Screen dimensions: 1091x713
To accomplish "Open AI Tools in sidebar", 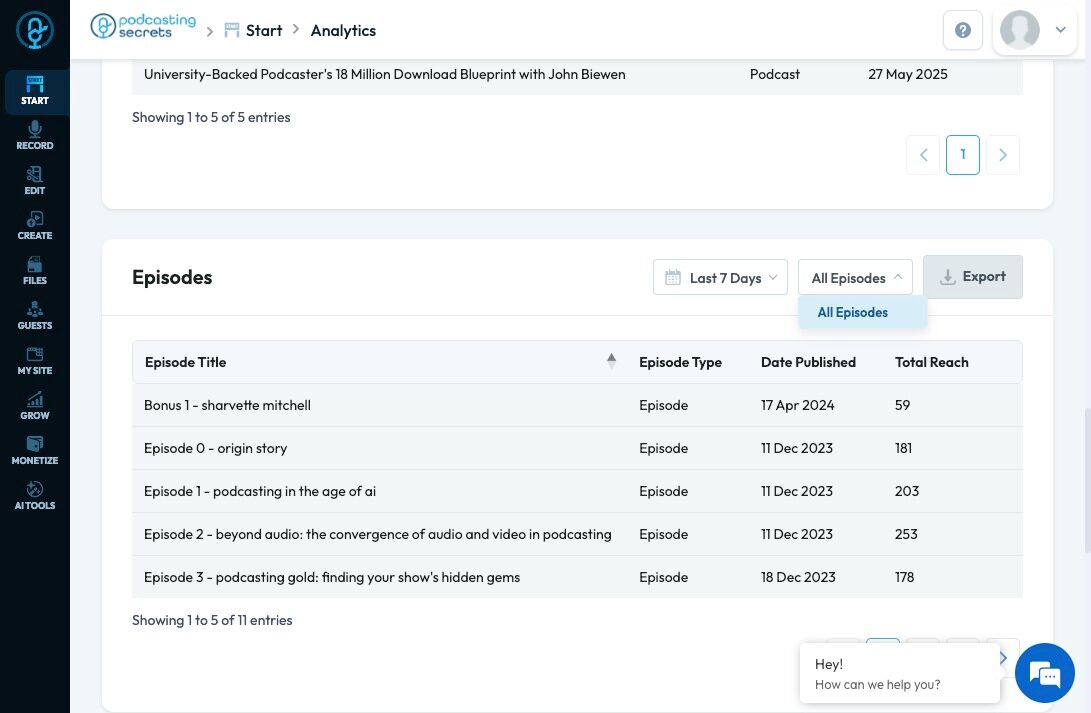I will [x=34, y=495].
